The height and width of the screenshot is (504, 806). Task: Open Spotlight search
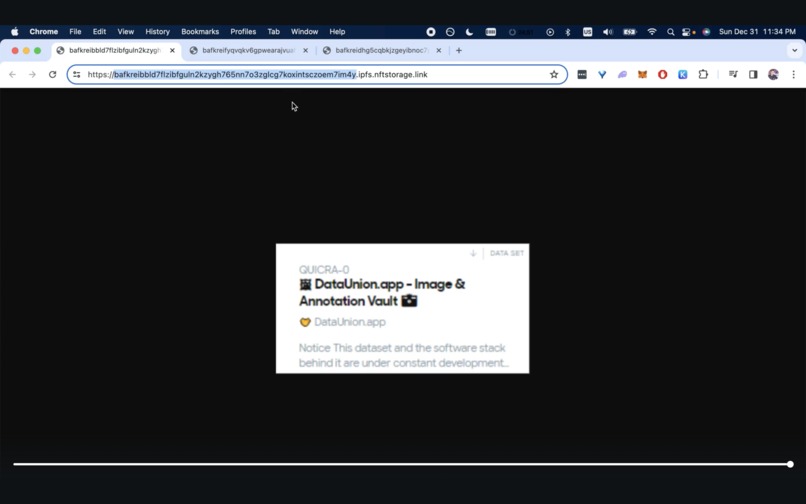click(x=670, y=32)
